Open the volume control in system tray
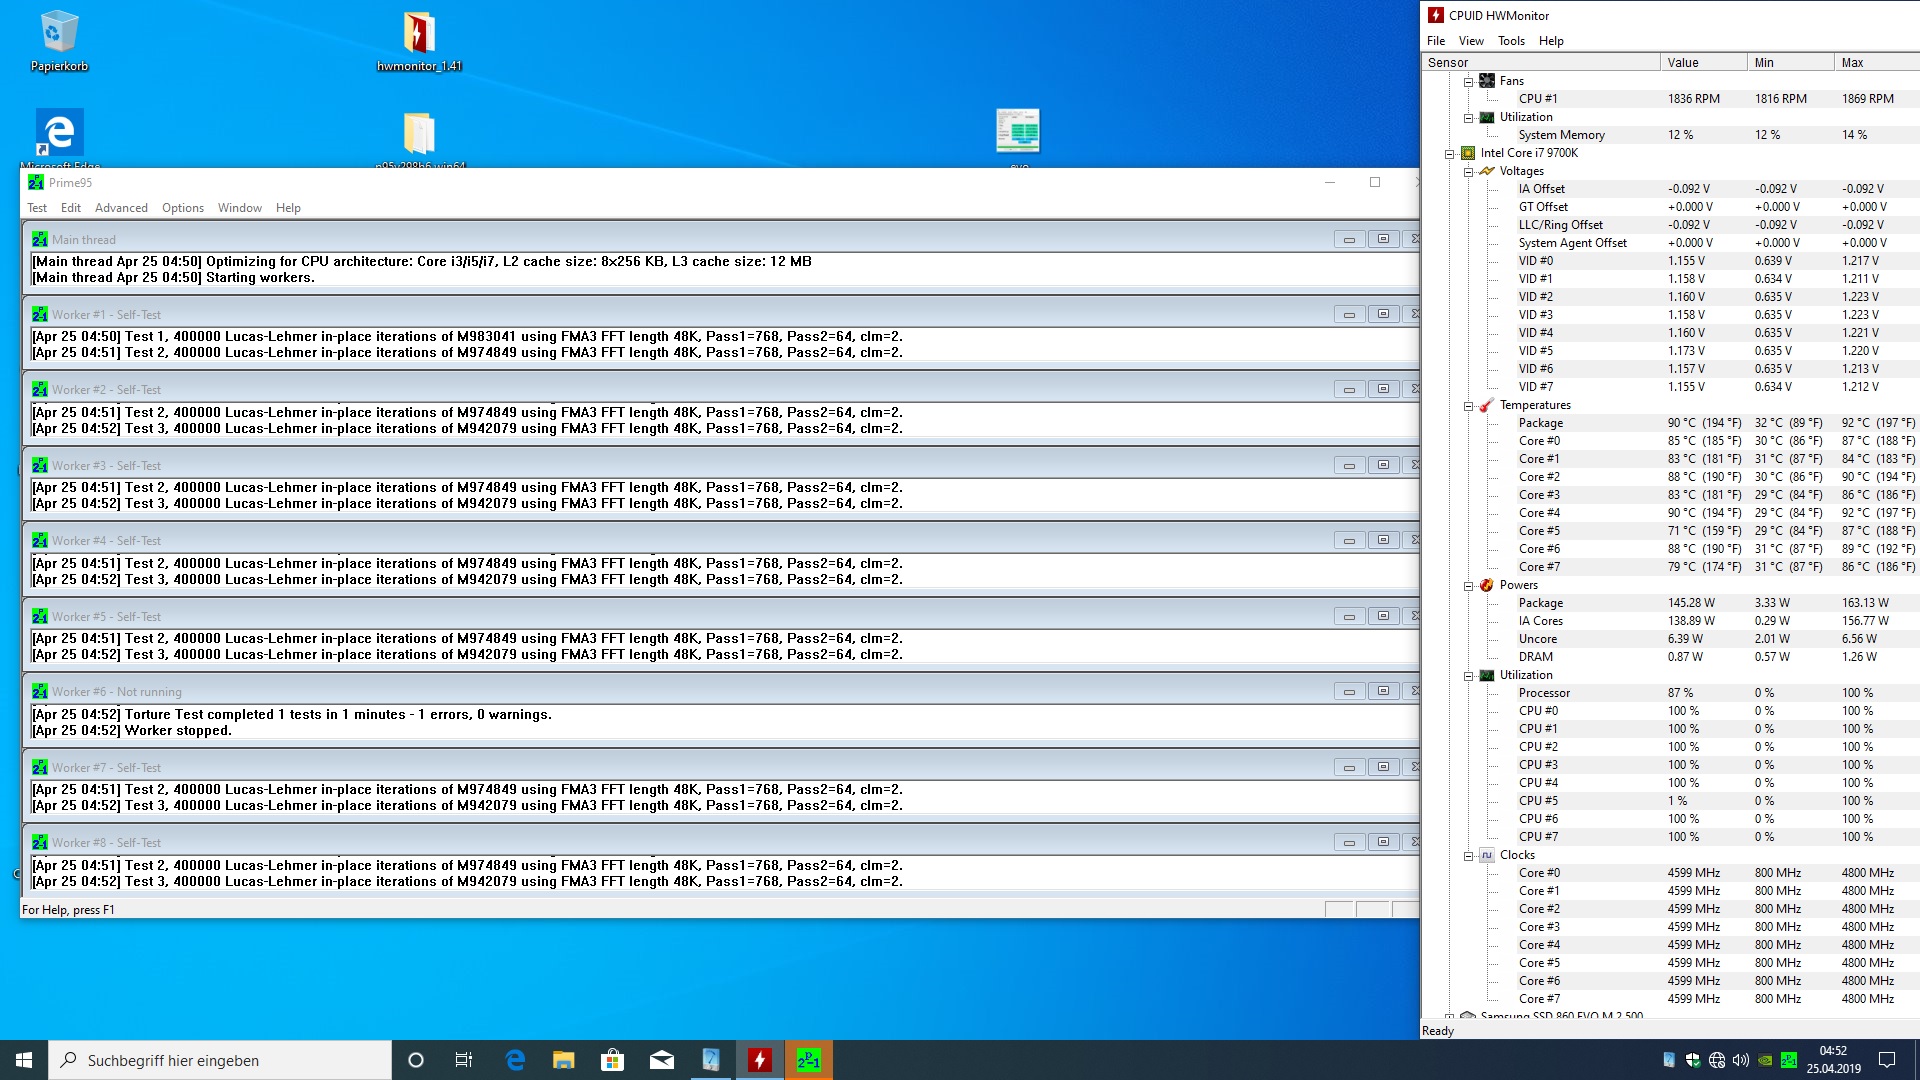The height and width of the screenshot is (1080, 1920). pyautogui.click(x=1741, y=1060)
